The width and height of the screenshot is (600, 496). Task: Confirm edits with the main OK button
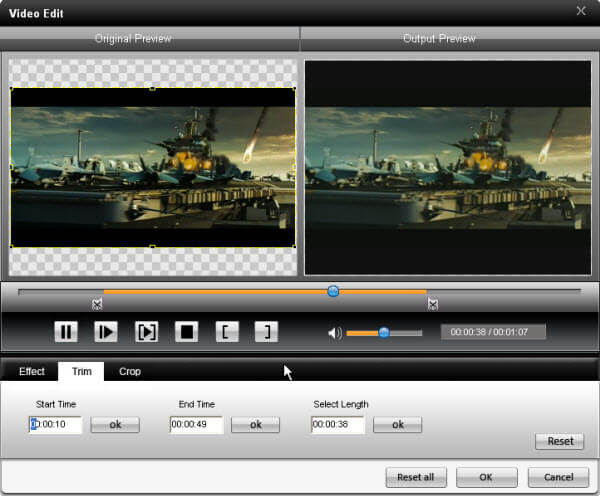[486, 477]
